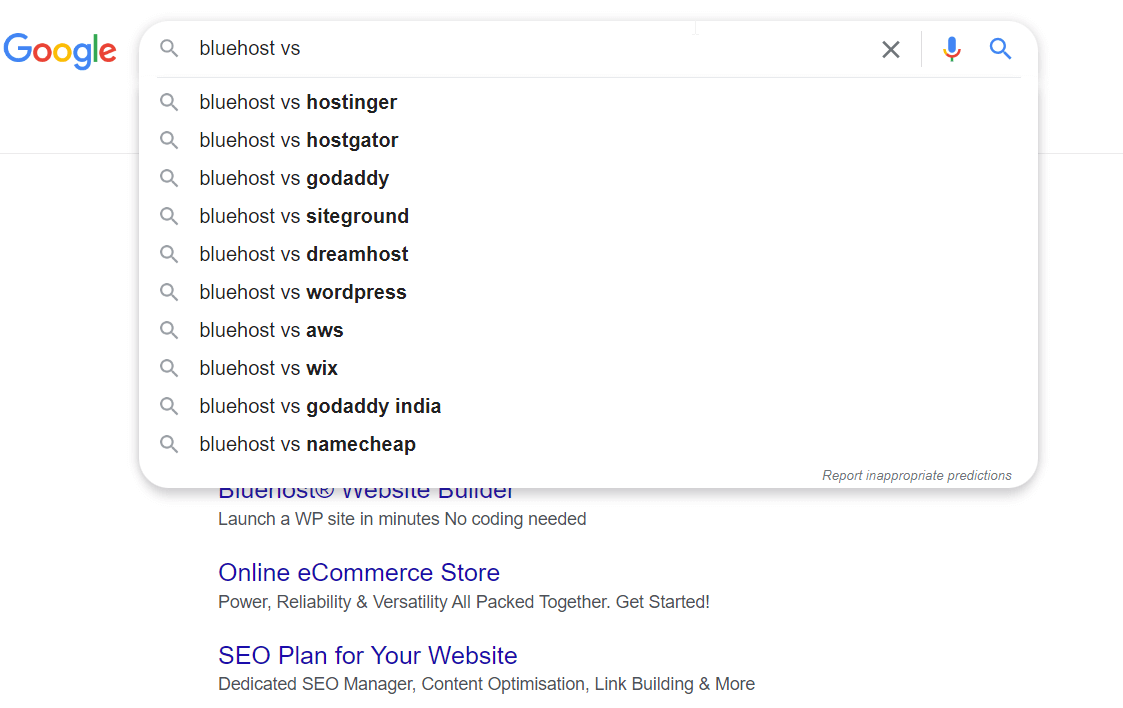Open Online eCommerce Store link
The image size is (1123, 708).
click(x=359, y=573)
